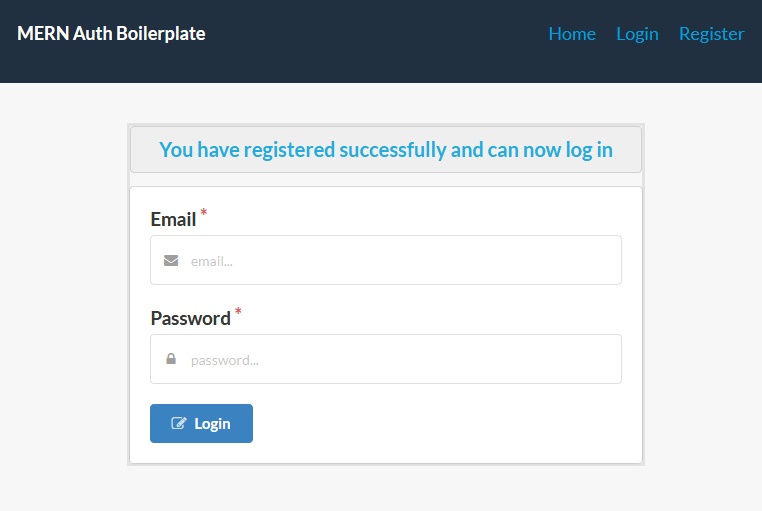762x511 pixels.
Task: Click the dark navbar between title and Home
Action: click(x=380, y=40)
